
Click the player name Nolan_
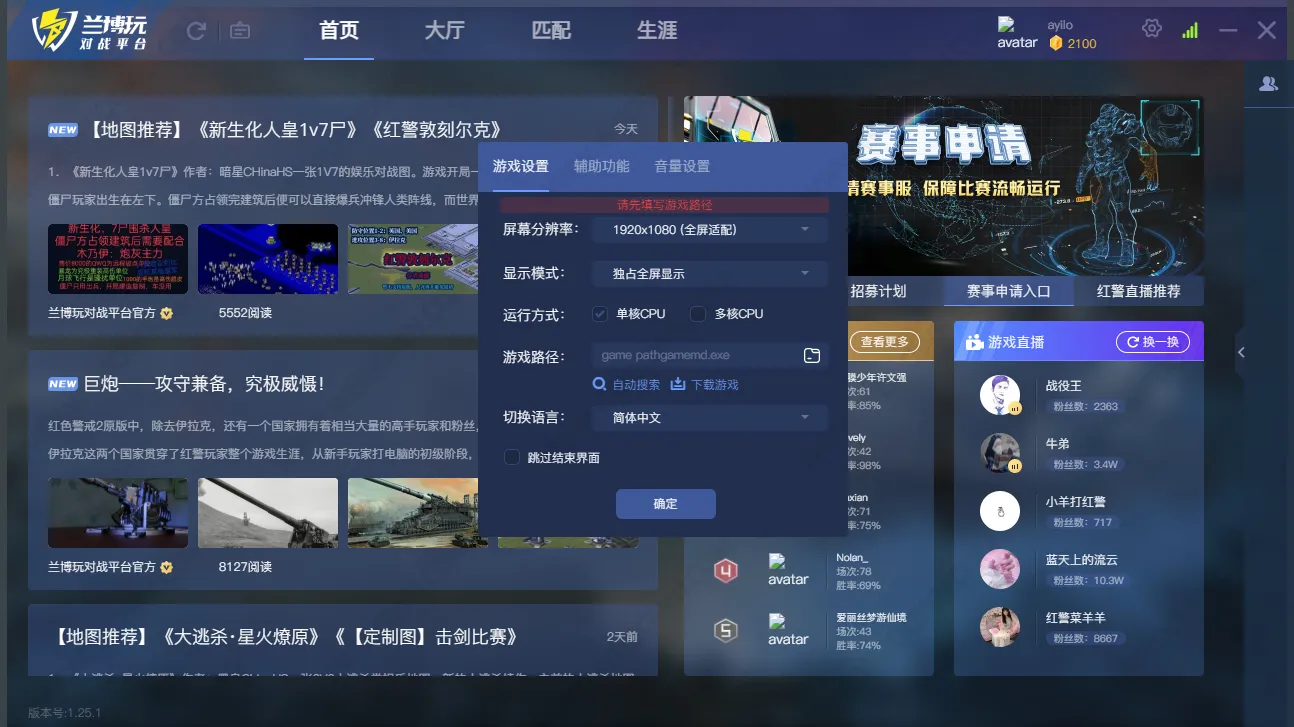click(853, 557)
